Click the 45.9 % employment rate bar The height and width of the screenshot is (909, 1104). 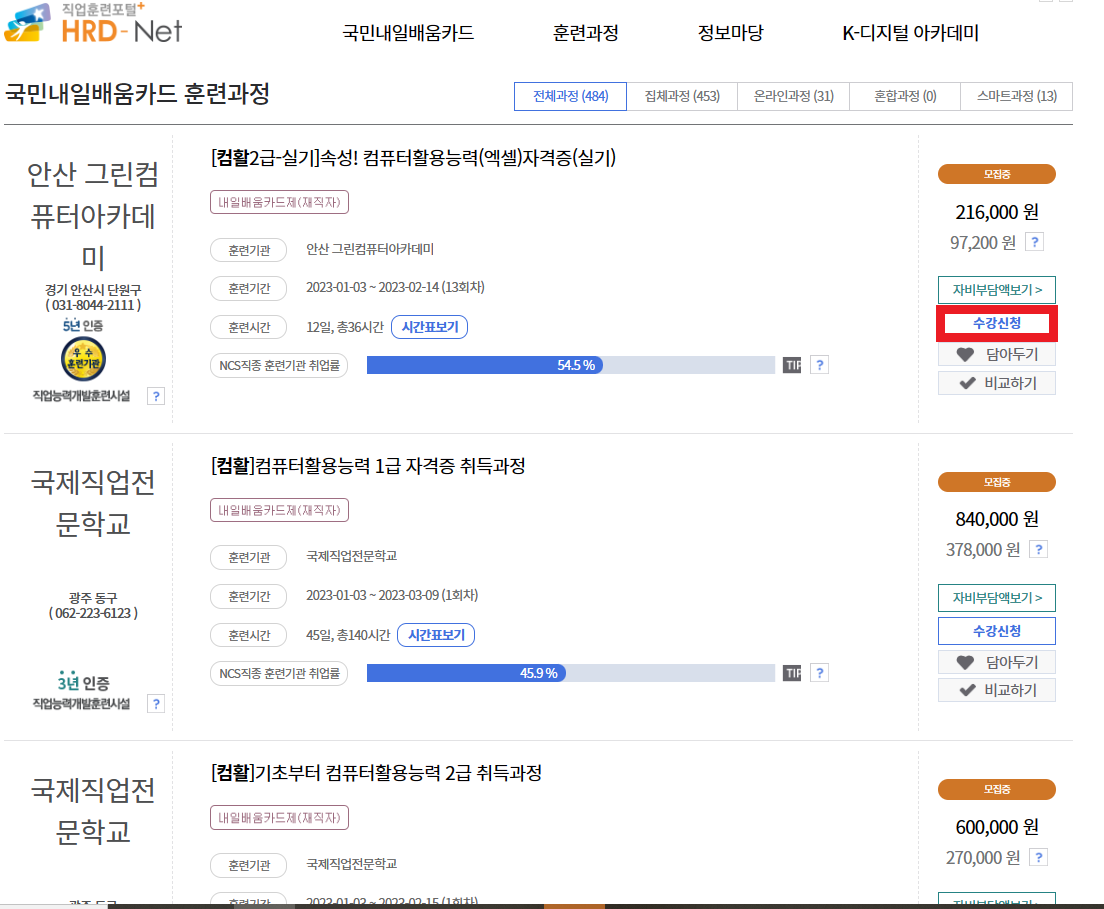[x=570, y=673]
